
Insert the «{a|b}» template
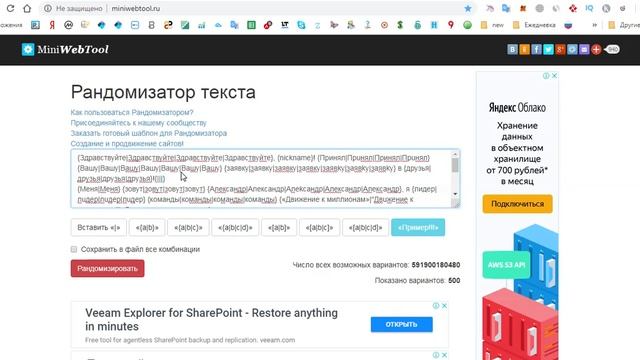(x=147, y=227)
